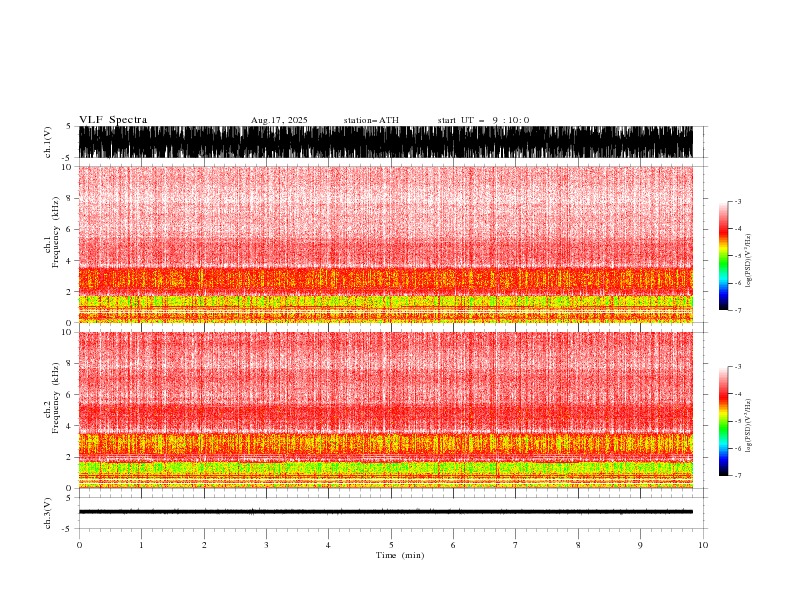Click the ch.1 voltage waveform panel
Viewport: 792px width, 612px height.
pos(386,142)
